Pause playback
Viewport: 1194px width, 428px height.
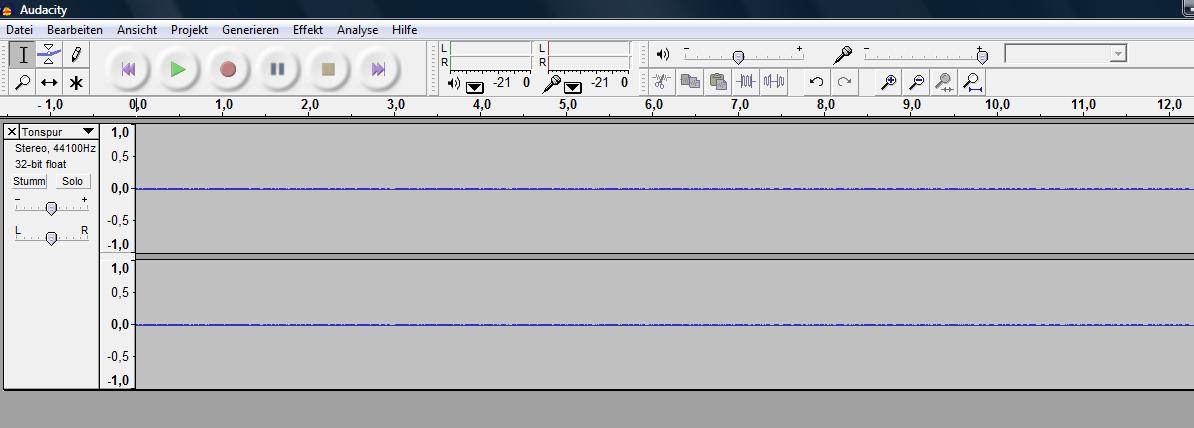coord(278,69)
